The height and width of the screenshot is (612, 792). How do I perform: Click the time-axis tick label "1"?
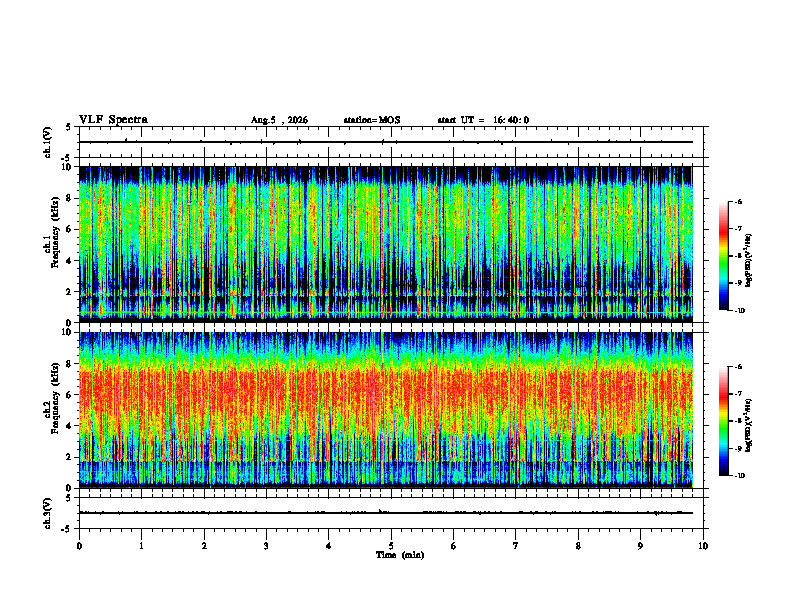click(x=141, y=546)
